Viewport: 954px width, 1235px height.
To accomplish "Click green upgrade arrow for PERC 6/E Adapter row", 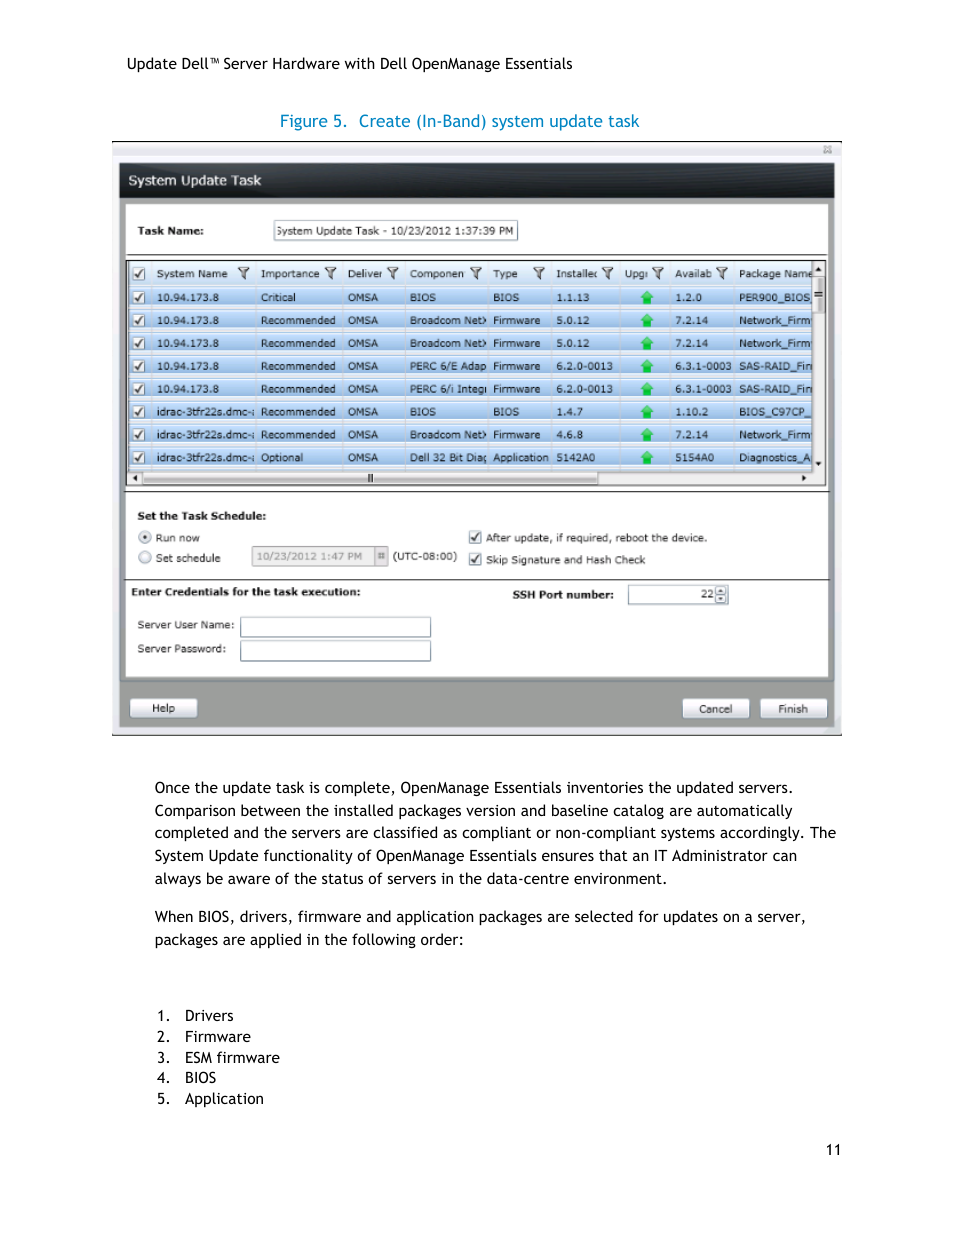I will tap(647, 366).
